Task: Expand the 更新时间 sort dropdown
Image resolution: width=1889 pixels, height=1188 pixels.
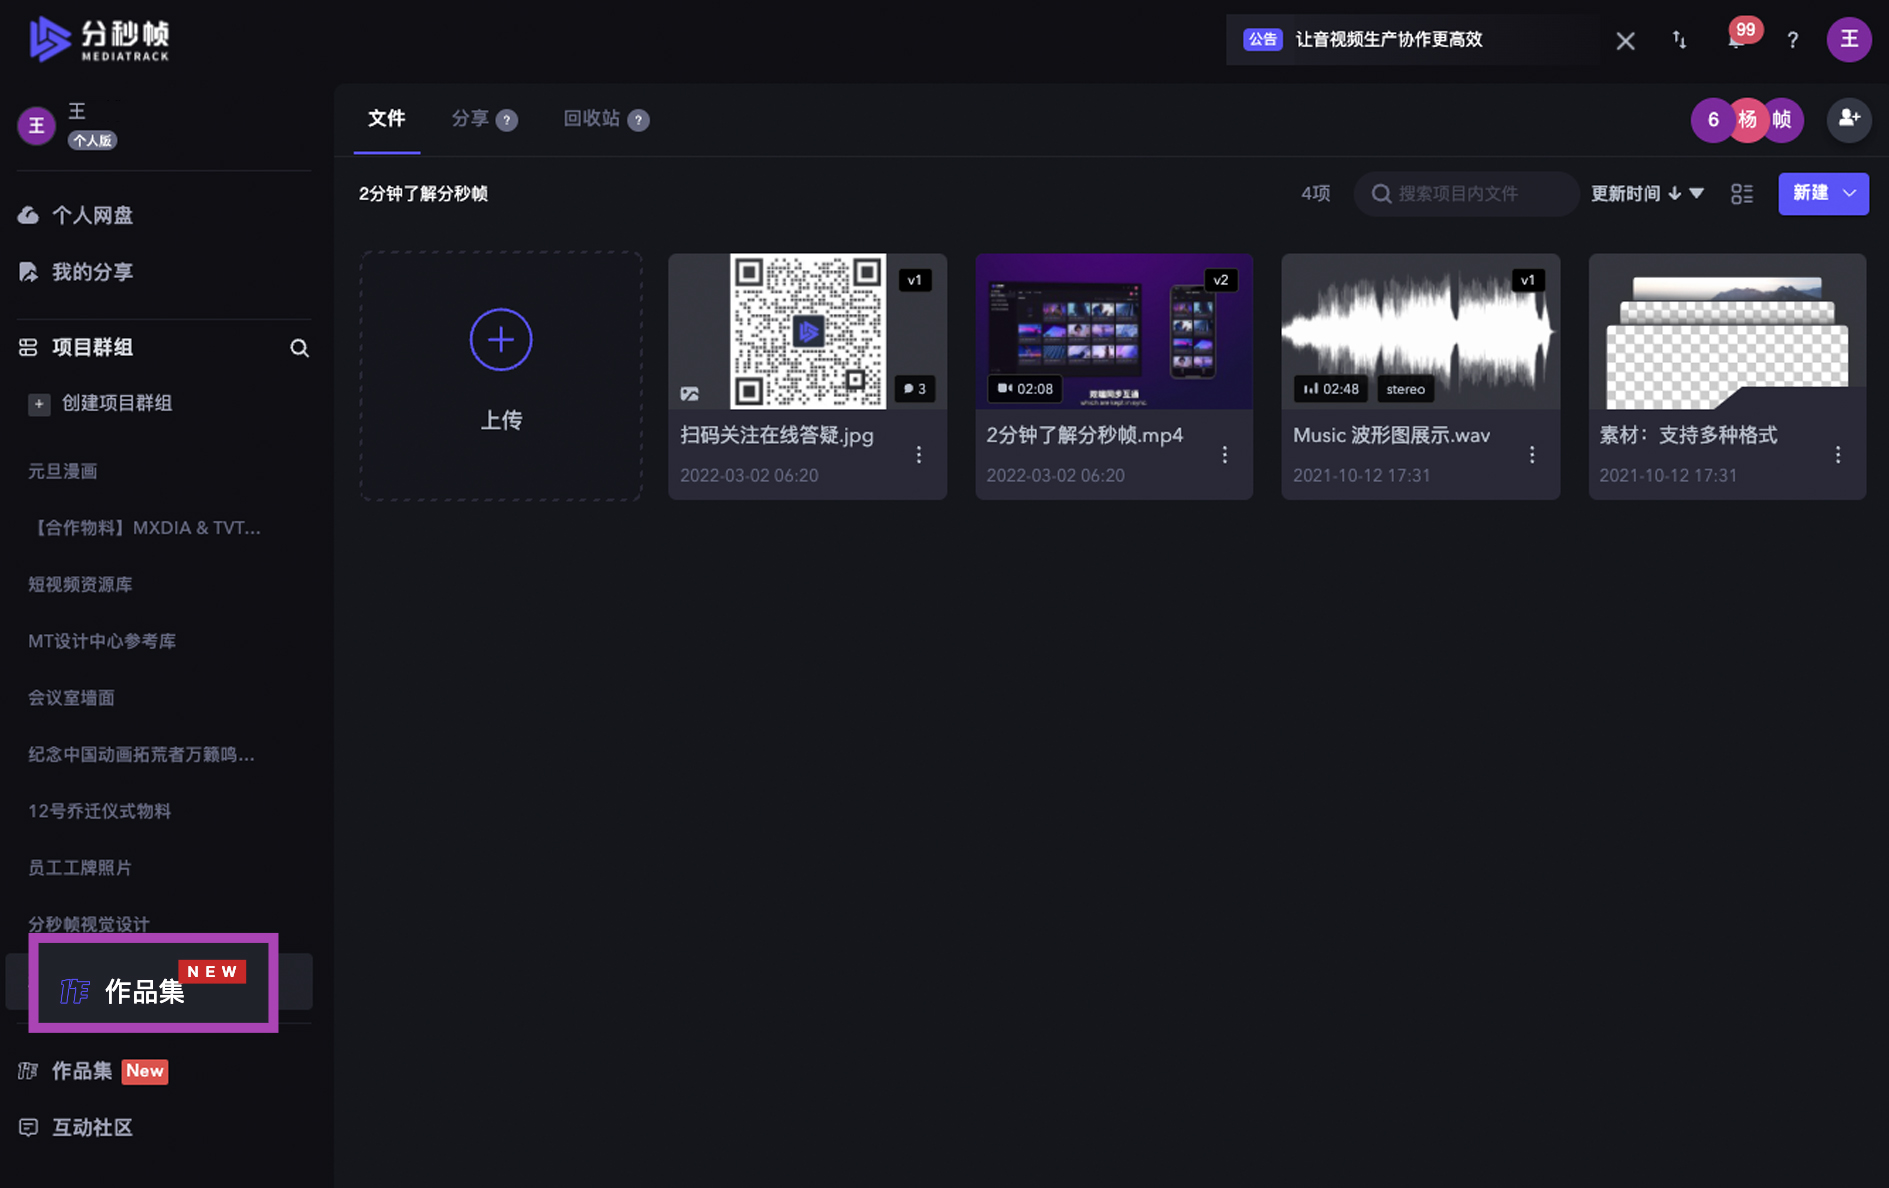Action: click(x=1697, y=194)
